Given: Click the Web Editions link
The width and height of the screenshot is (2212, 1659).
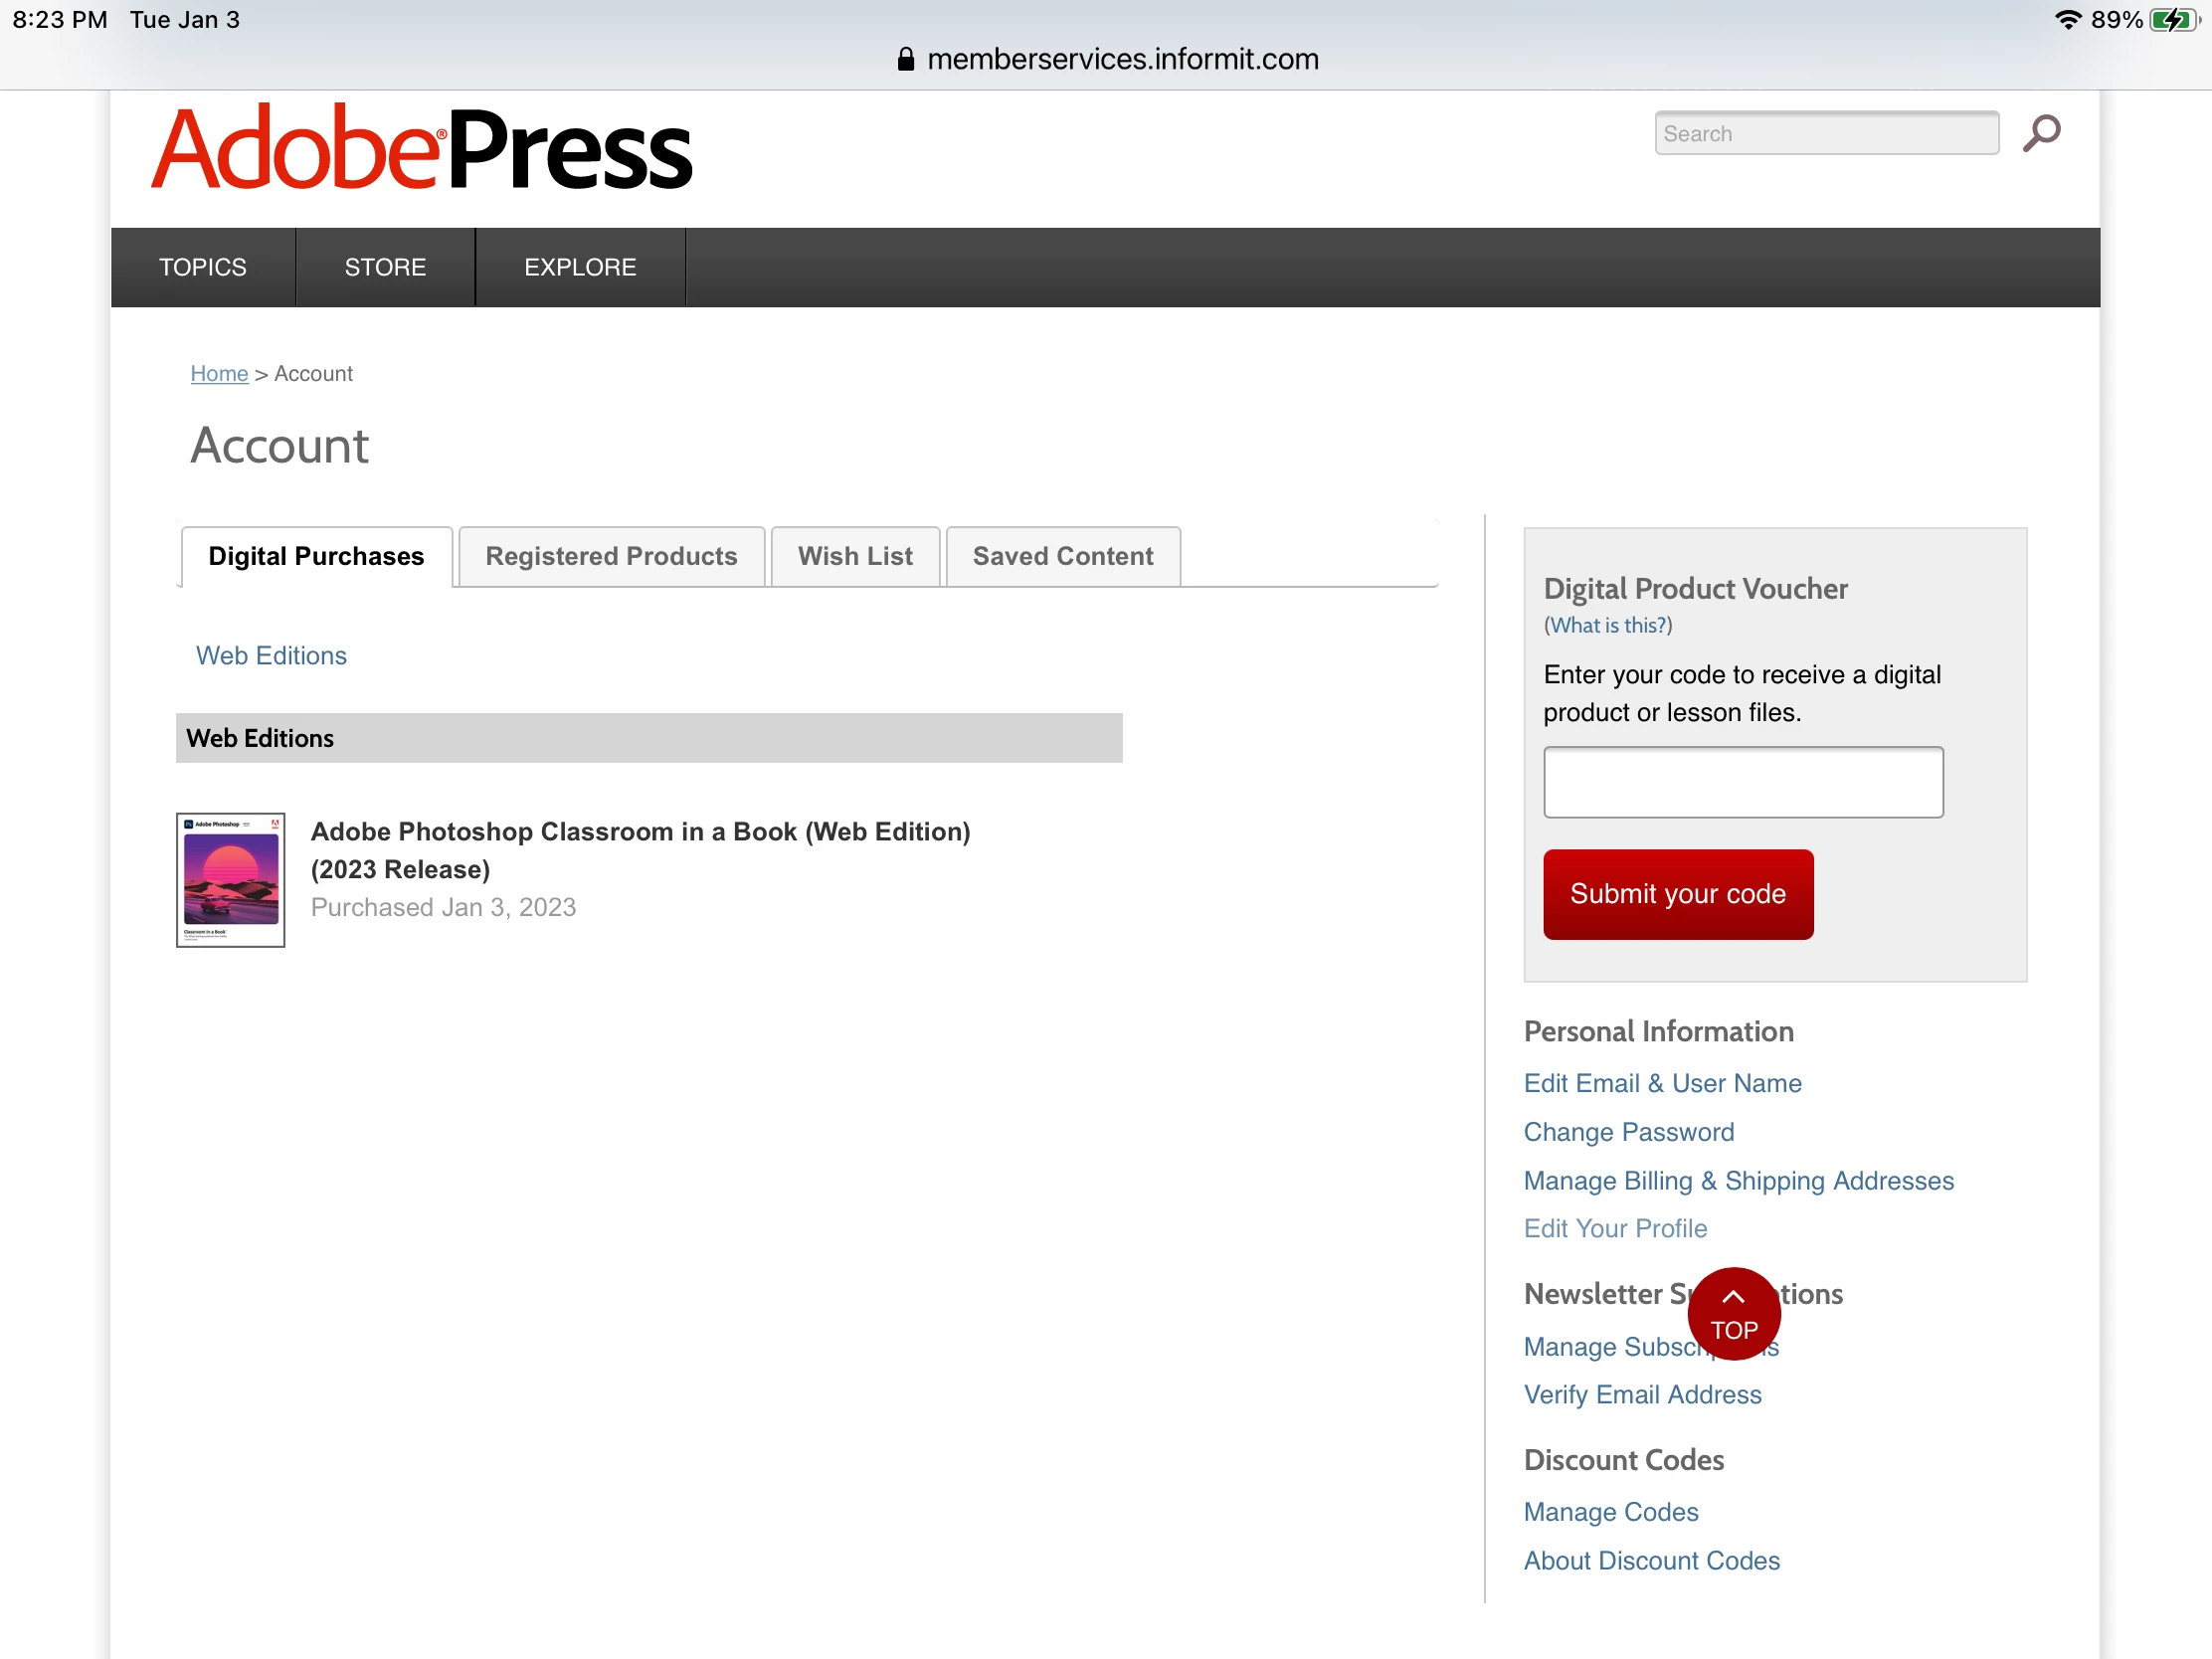Looking at the screenshot, I should pyautogui.click(x=271, y=655).
